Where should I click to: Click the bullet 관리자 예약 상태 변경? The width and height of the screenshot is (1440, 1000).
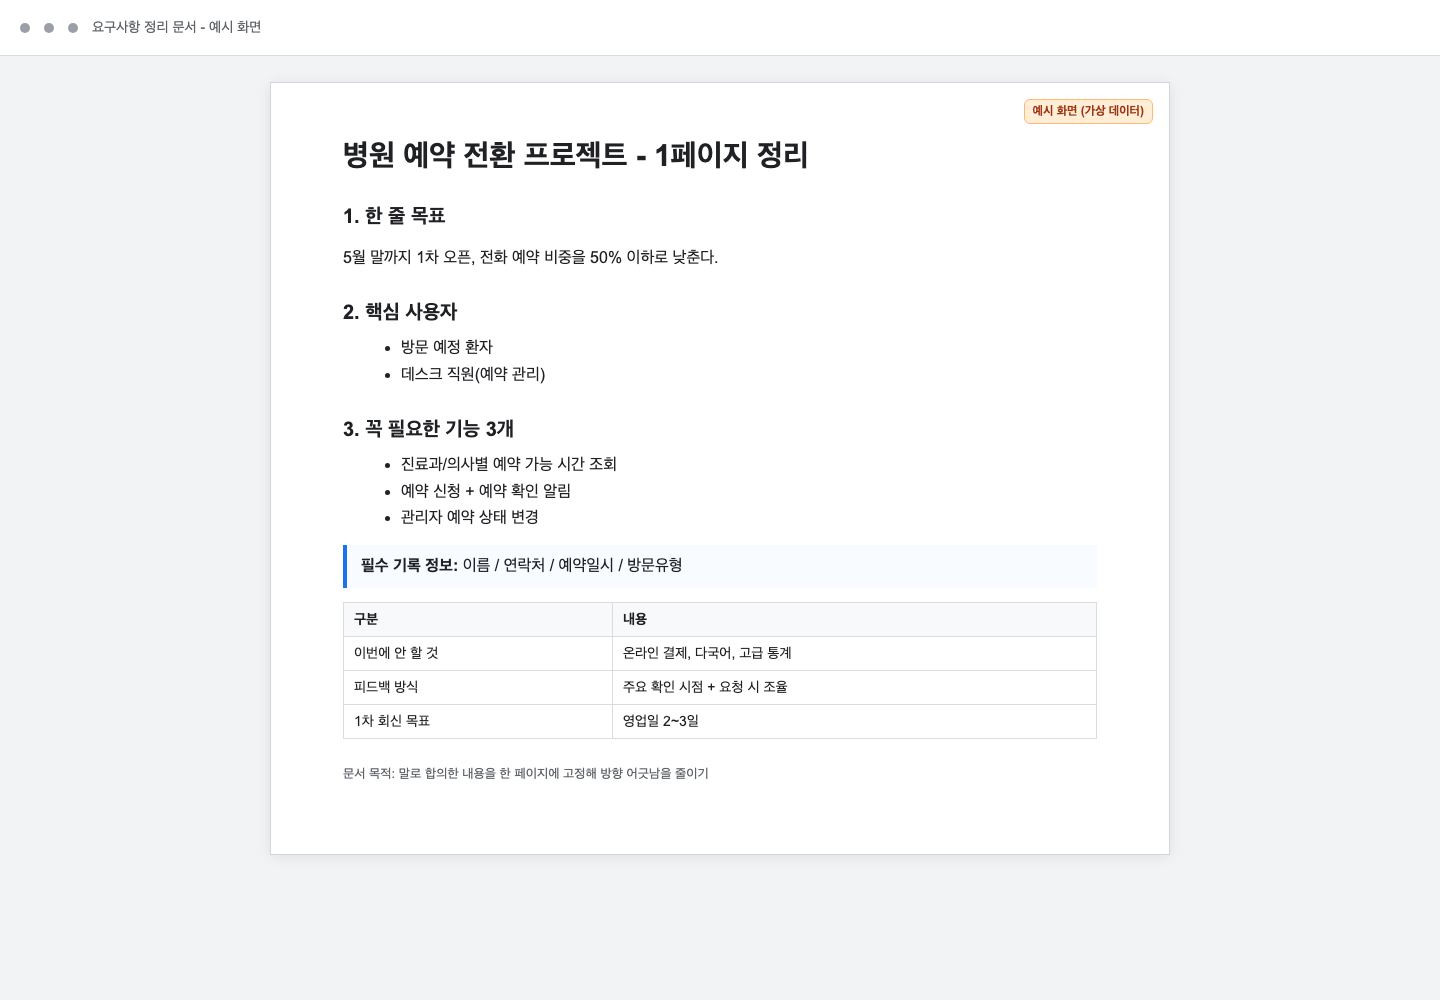tap(468, 517)
